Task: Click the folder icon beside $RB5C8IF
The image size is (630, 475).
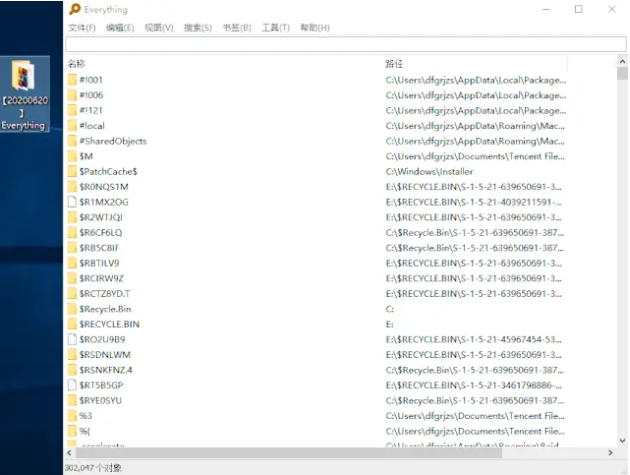Action: coord(72,248)
